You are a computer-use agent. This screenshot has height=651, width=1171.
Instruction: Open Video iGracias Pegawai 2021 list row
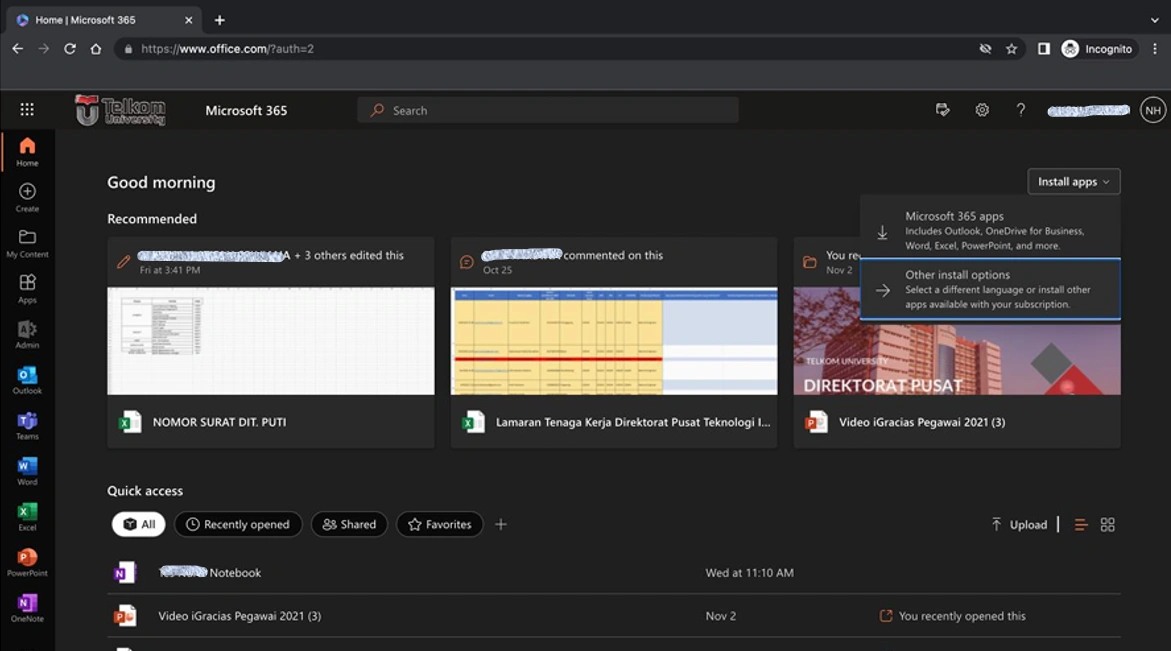tap(614, 616)
